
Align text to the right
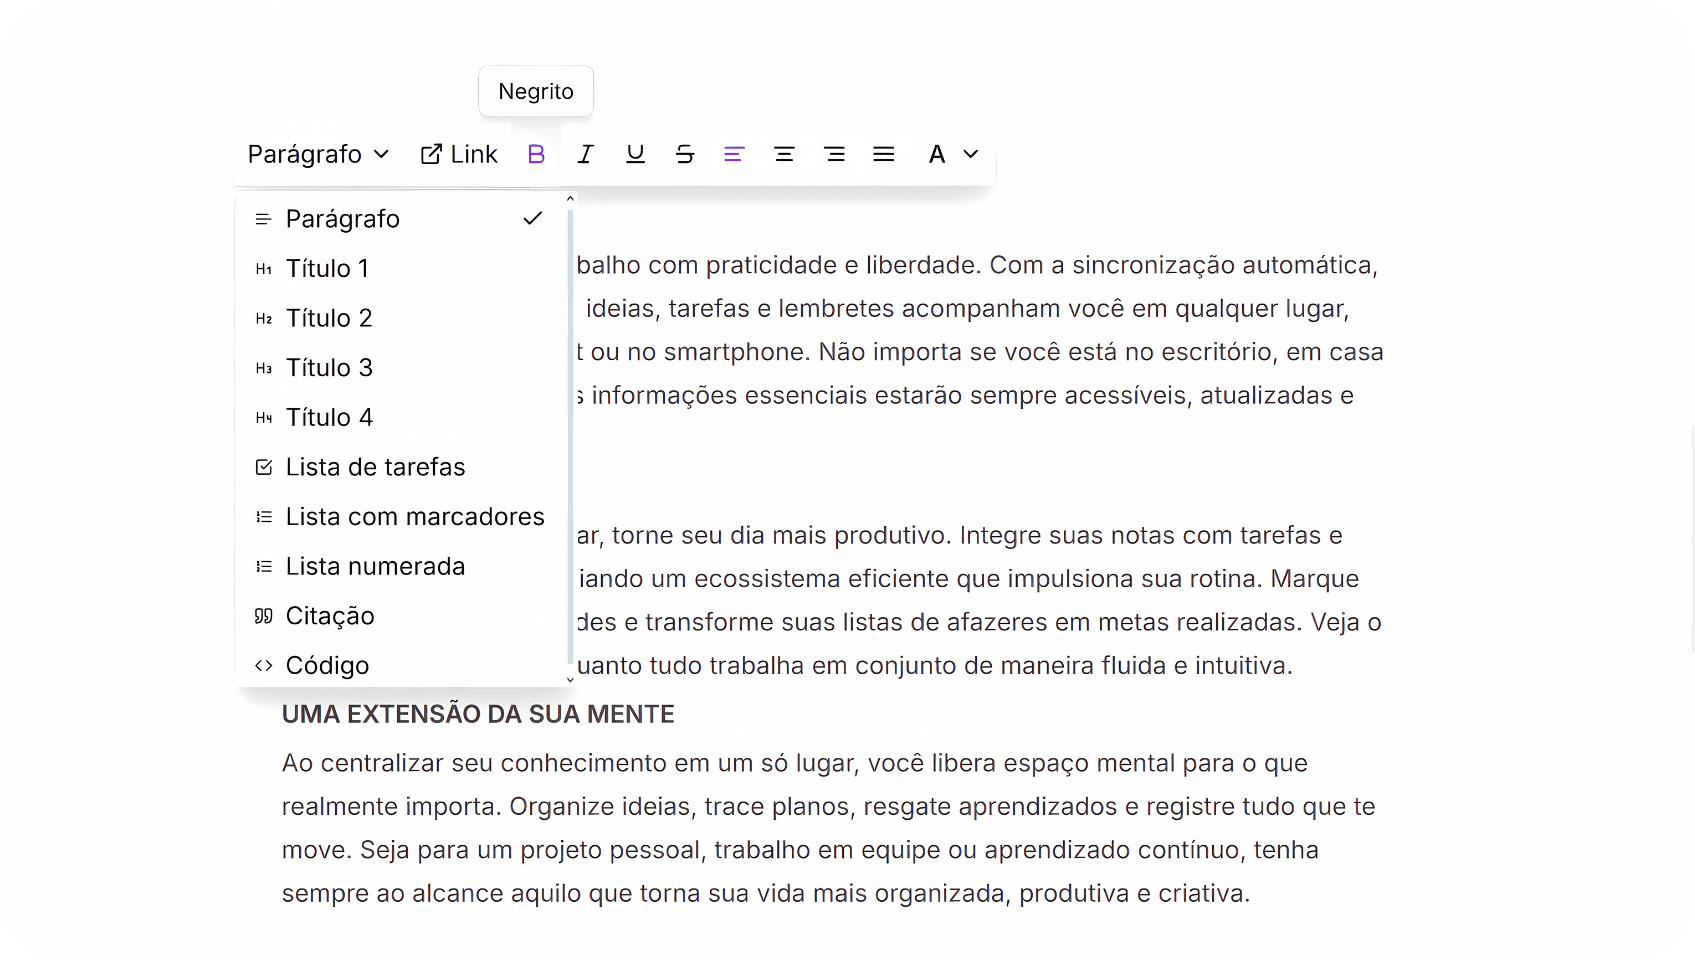(835, 154)
